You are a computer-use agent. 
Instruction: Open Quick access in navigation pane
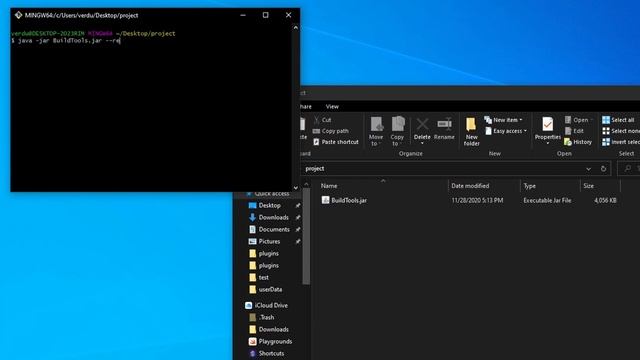point(272,193)
